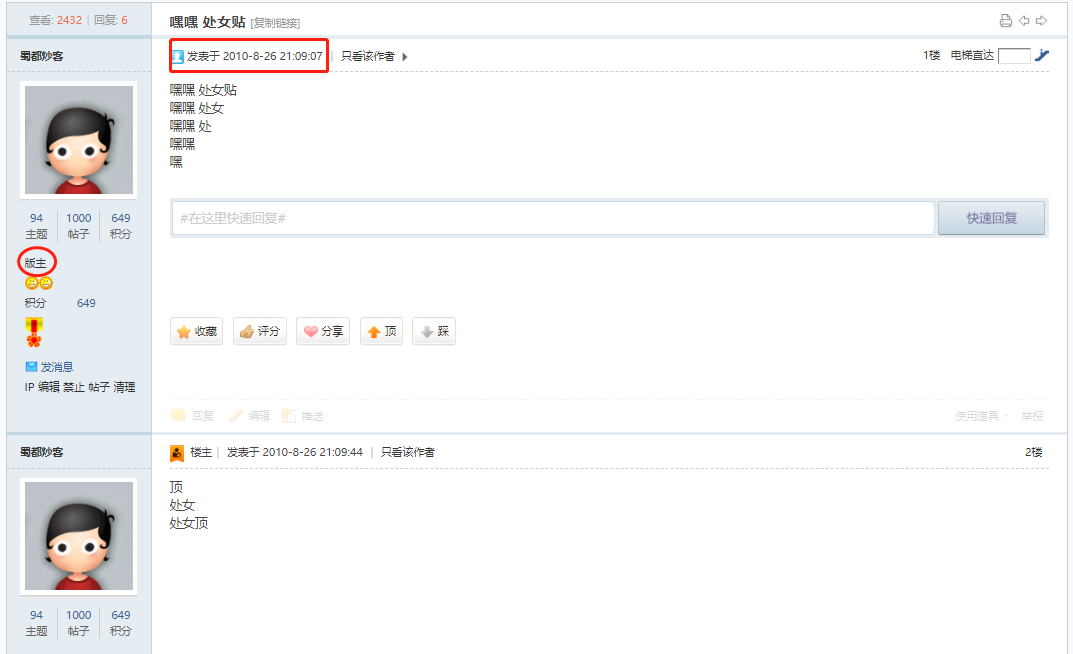1073x654 pixels.
Task: Click the 评分 thumbs-up button
Action: coord(259,331)
